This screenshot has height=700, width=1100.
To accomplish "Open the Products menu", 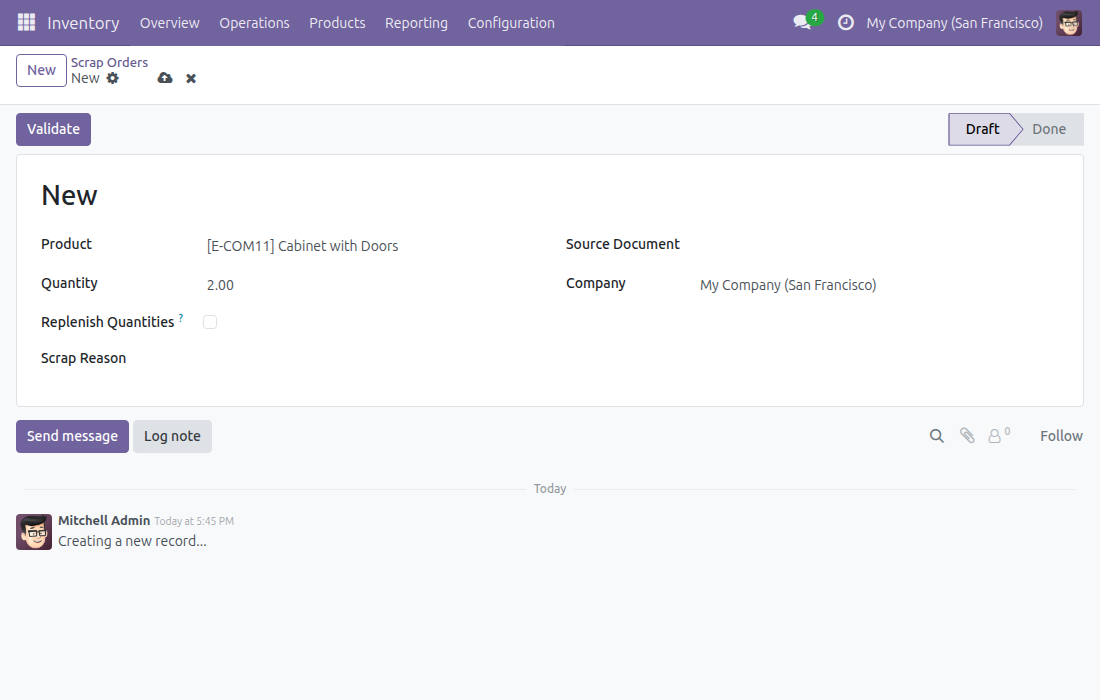I will pyautogui.click(x=337, y=23).
